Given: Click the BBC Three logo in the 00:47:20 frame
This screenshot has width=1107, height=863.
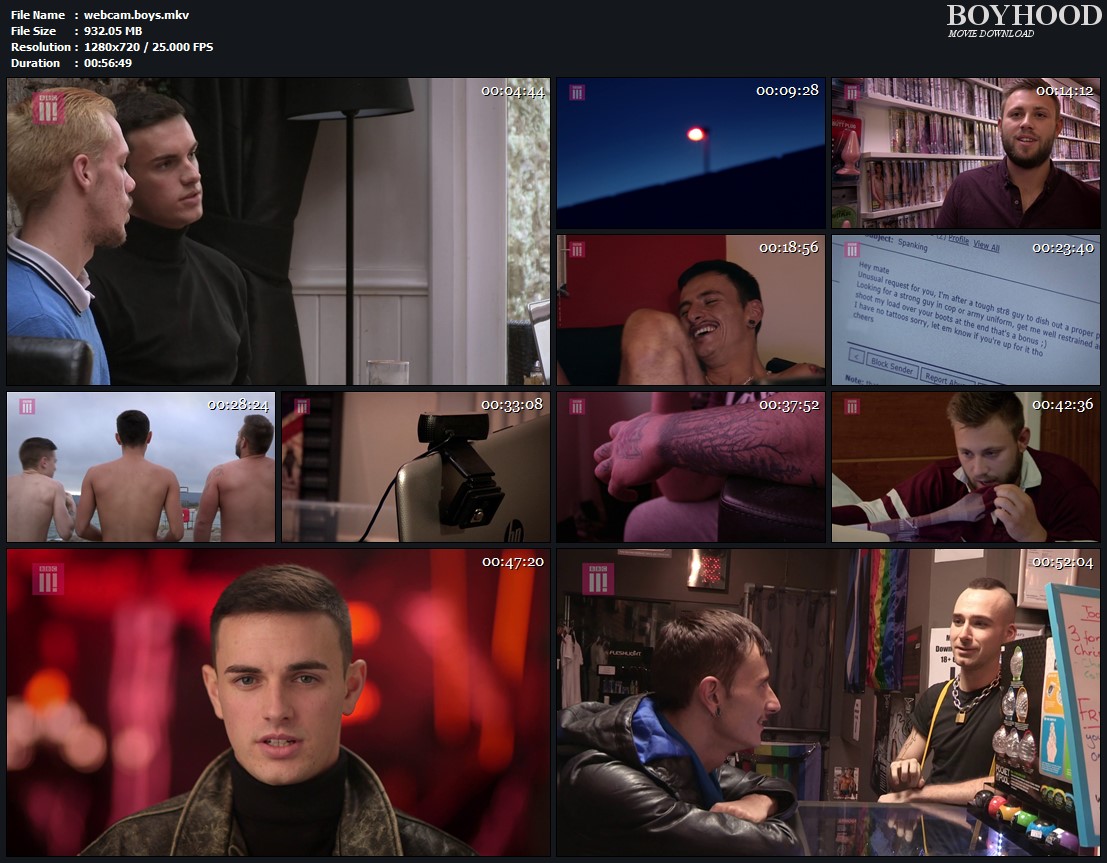Looking at the screenshot, I should [x=47, y=579].
